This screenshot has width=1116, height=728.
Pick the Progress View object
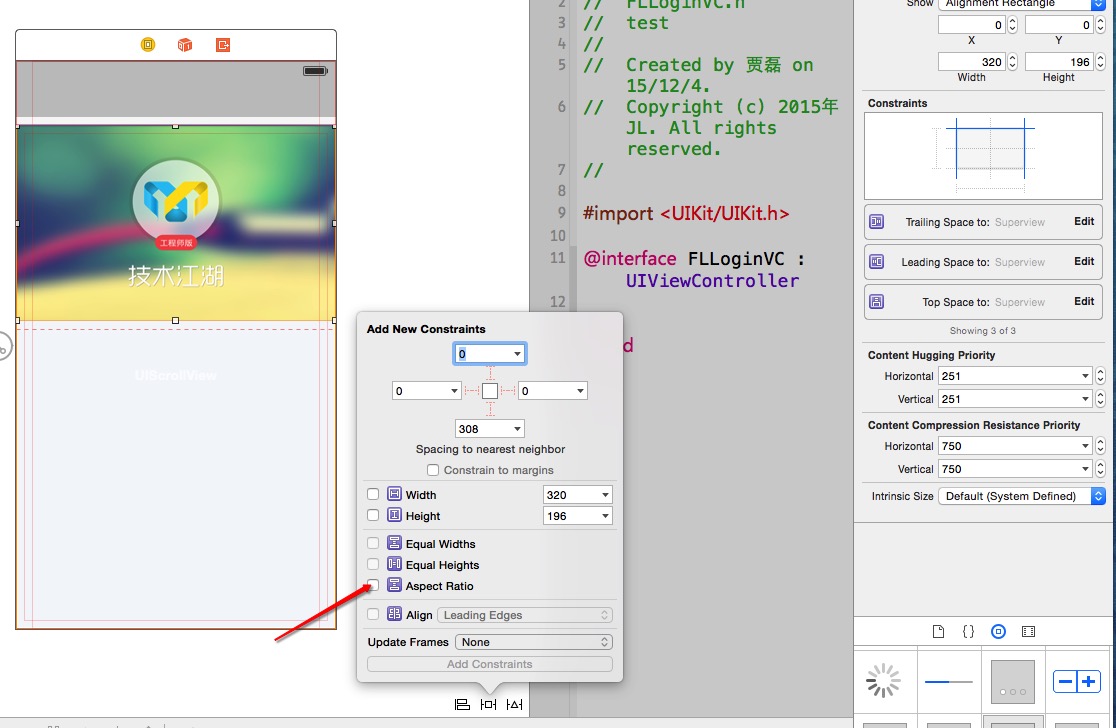click(949, 682)
